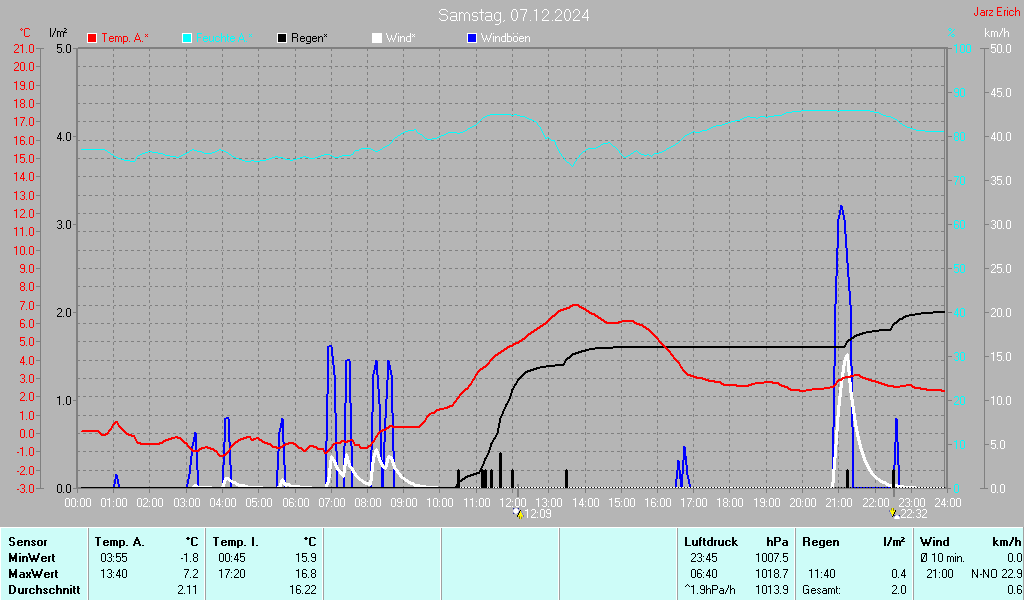Select the cyan Feuchte A. legend swatch

[x=187, y=38]
